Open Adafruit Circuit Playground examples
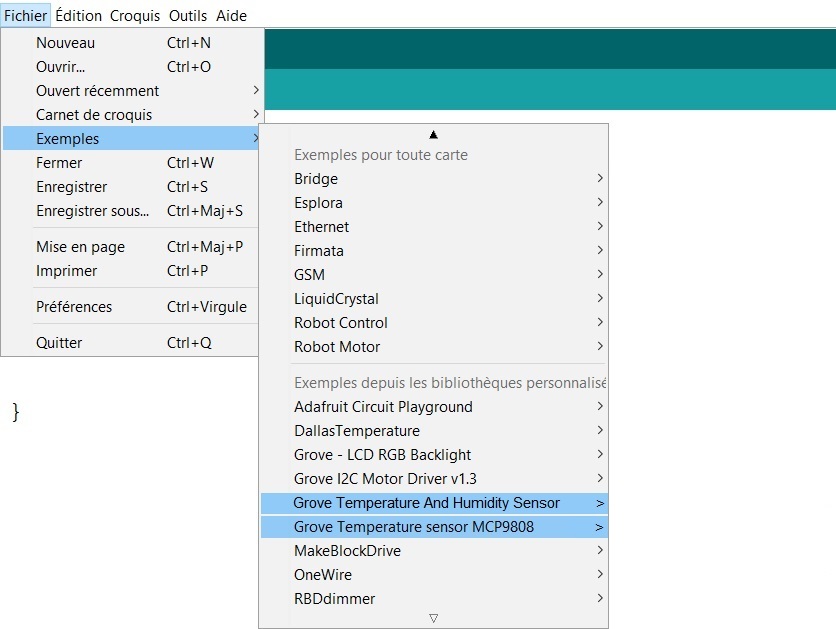The height and width of the screenshot is (629, 836). 434,407
